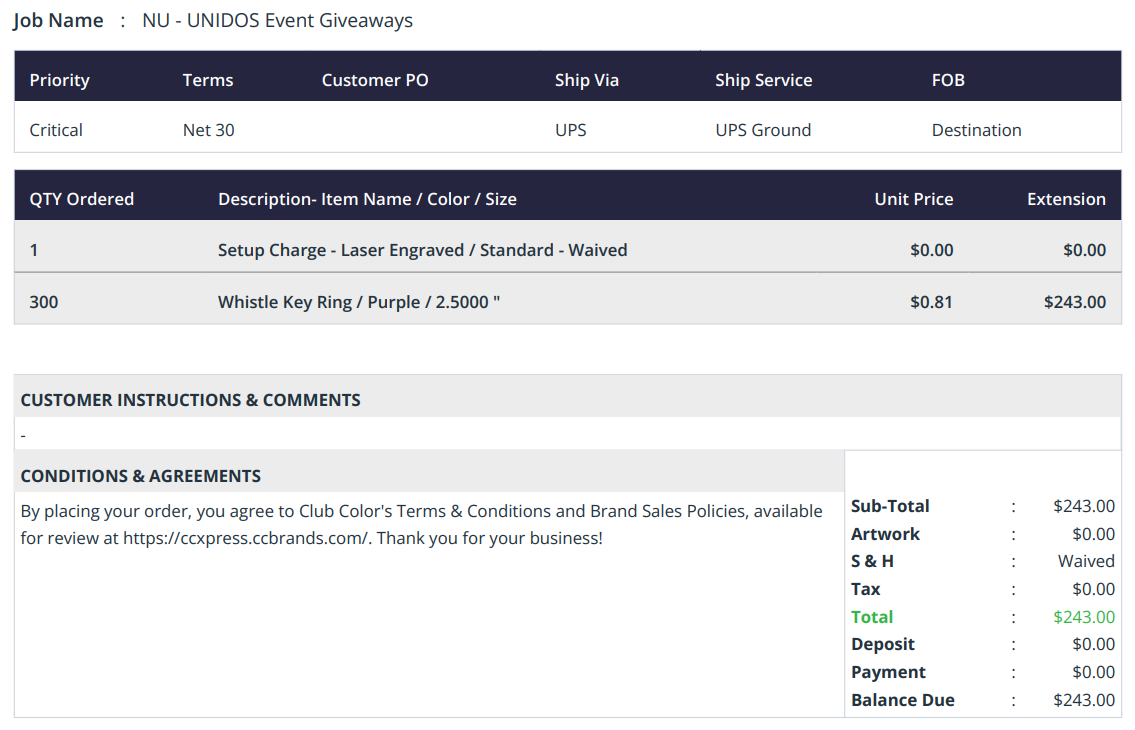Click the Whistle Key Ring / Purple description
The width and height of the screenshot is (1135, 730).
point(359,302)
